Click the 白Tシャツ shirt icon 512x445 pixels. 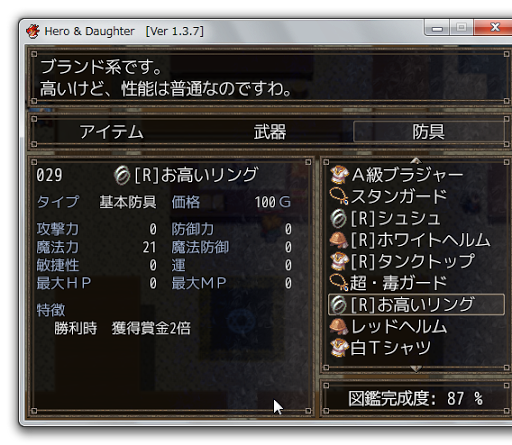[x=339, y=348]
